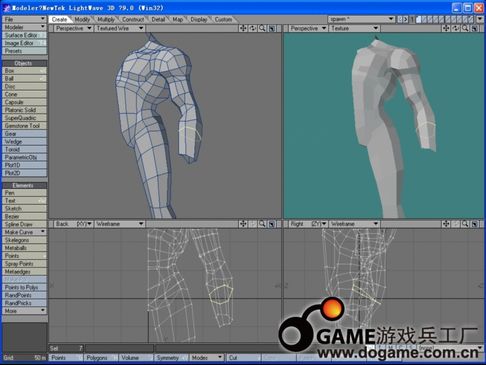486x365 pixels.
Task: Click zoom magnifier in Right viewport
Action: pos(465,224)
